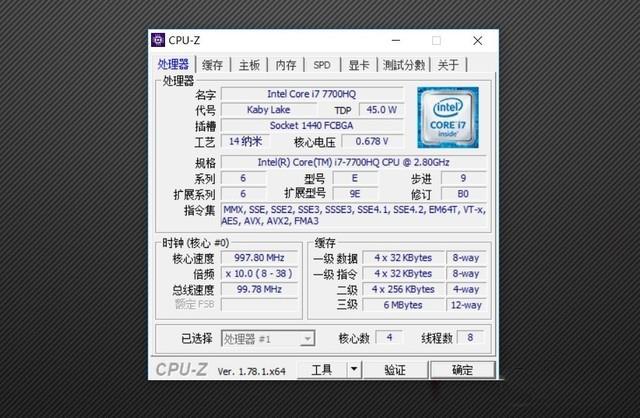
Task: Expand the 工具 button dropdown arrow
Action: (x=354, y=369)
